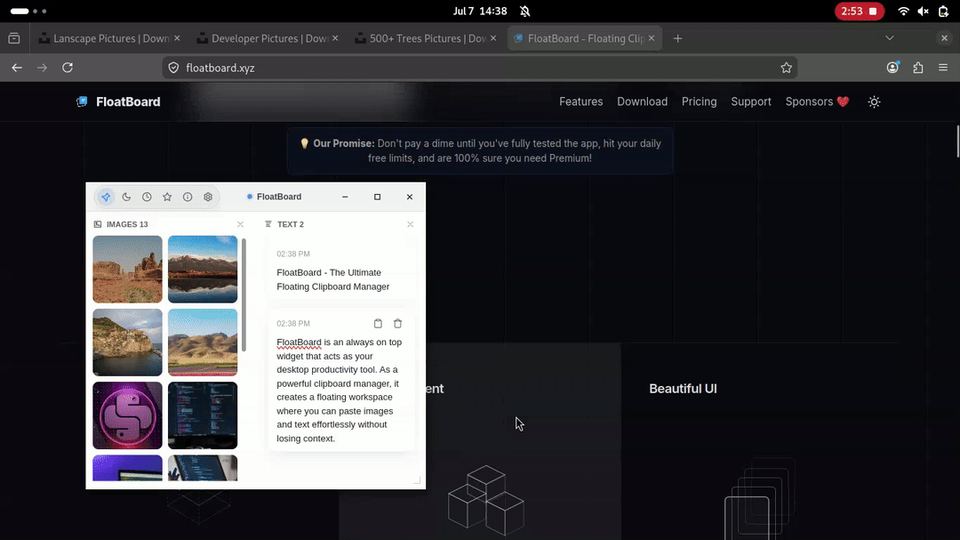The width and height of the screenshot is (960, 540).
Task: Open the extensions puzzle icon
Action: coord(918,68)
